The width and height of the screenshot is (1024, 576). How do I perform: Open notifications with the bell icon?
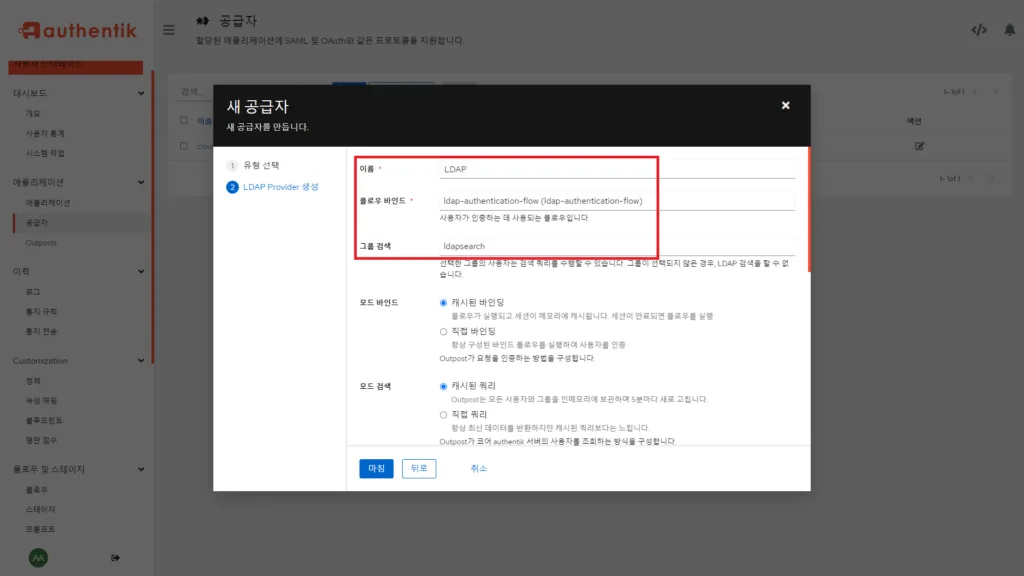pyautogui.click(x=1008, y=29)
